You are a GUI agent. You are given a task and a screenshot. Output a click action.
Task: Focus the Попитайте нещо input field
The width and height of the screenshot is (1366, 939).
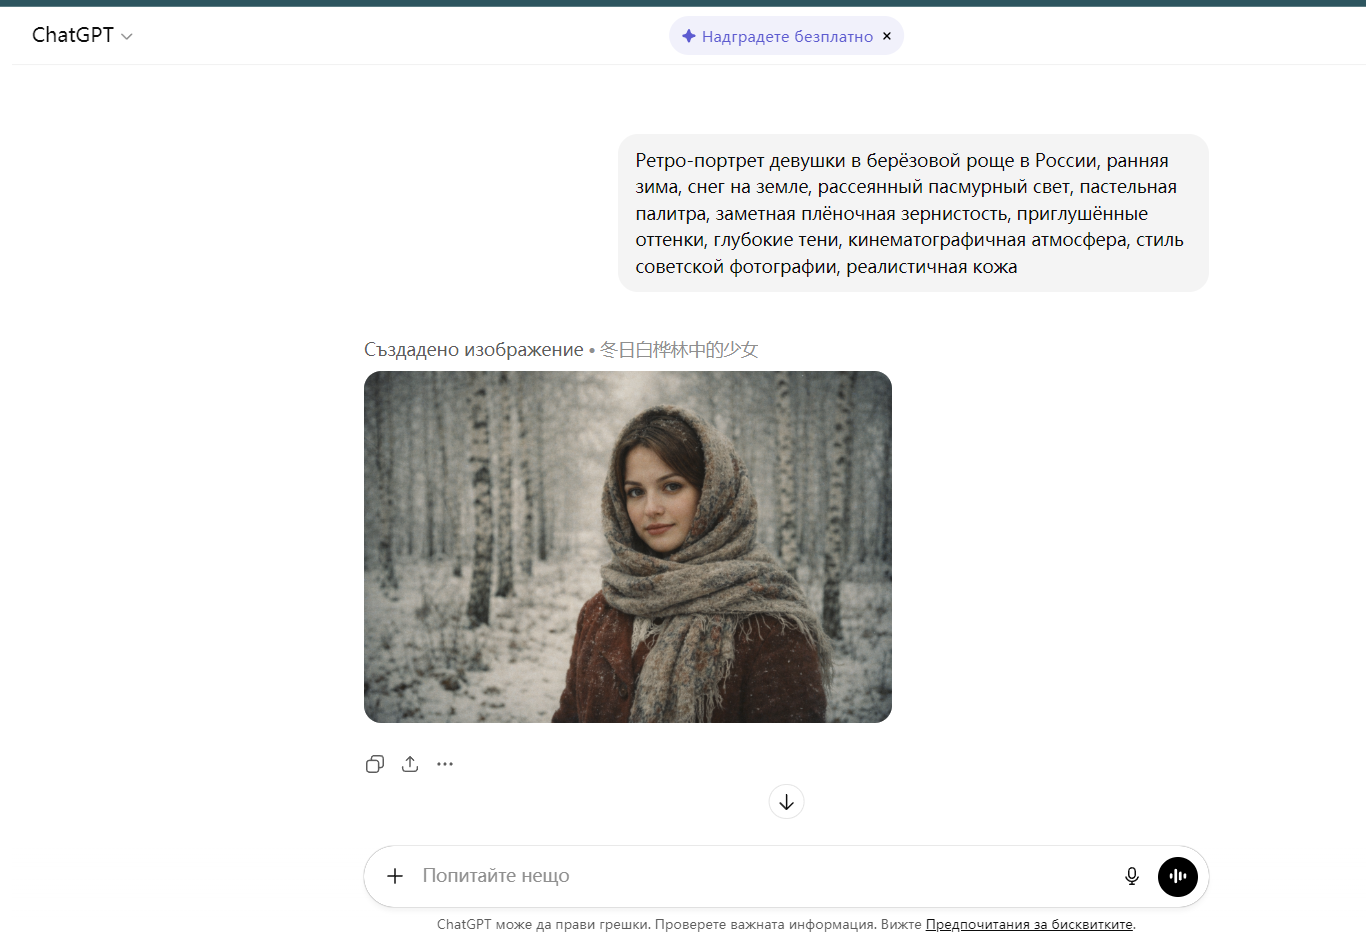click(x=750, y=876)
